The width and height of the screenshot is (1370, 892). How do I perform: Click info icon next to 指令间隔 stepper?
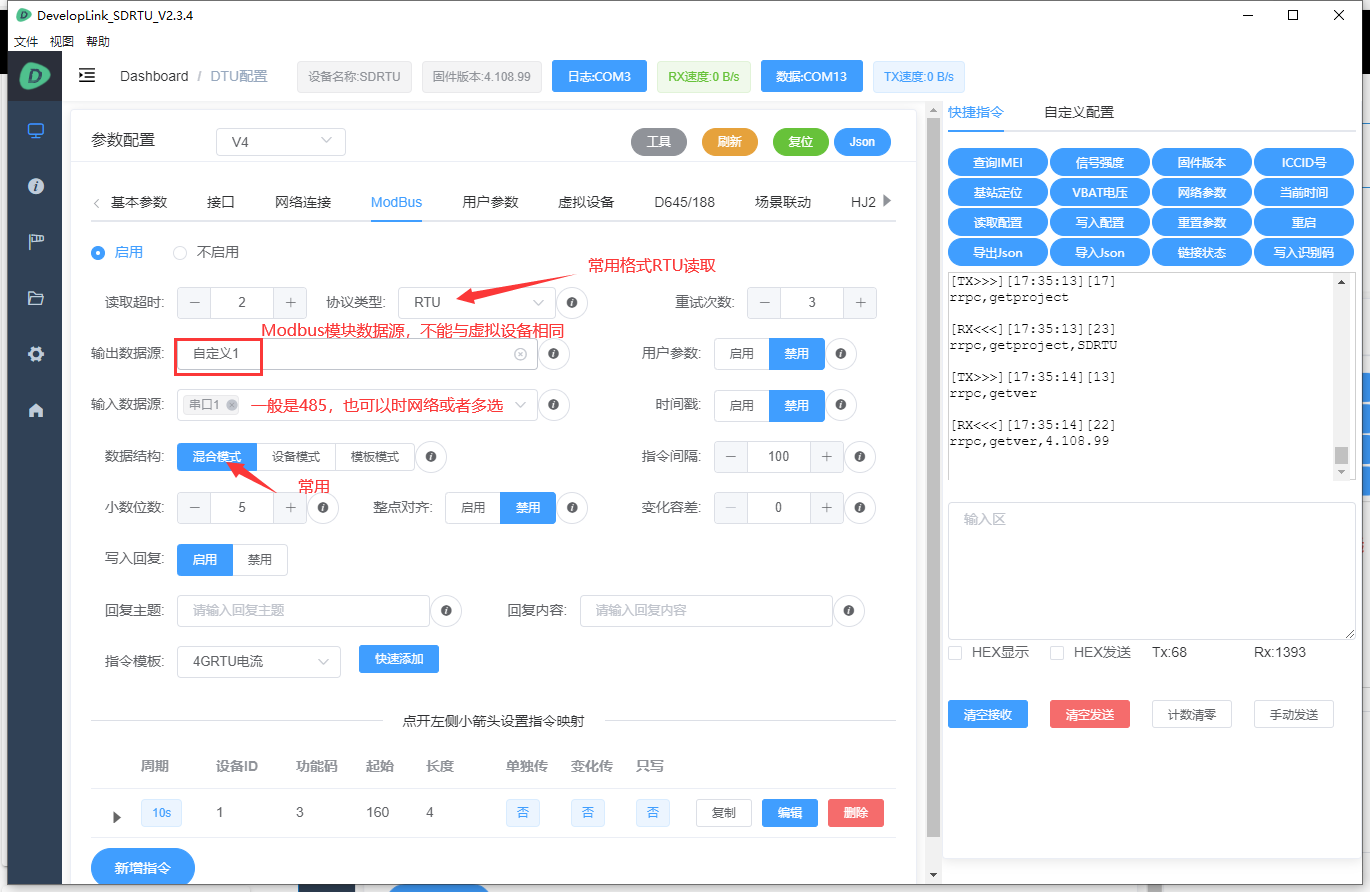point(860,456)
